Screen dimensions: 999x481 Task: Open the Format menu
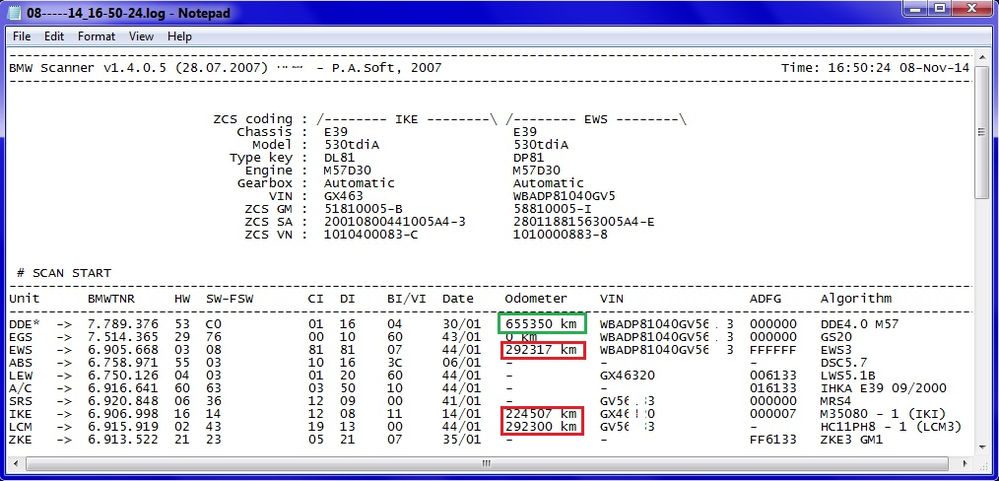click(x=96, y=36)
